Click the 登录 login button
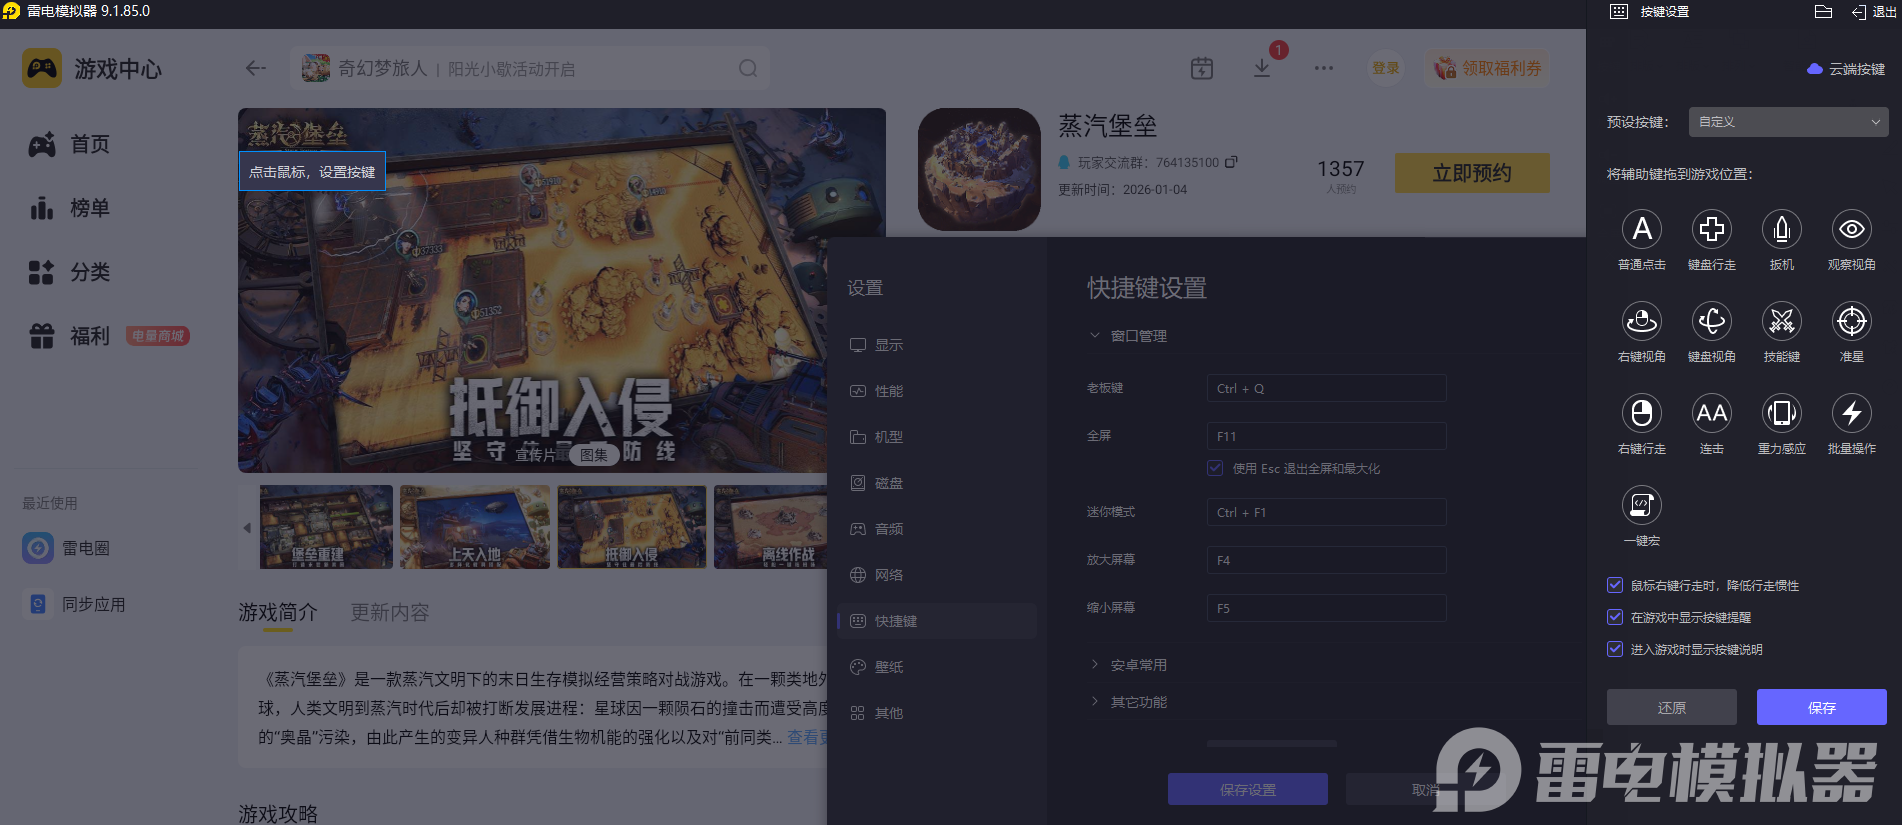The width and height of the screenshot is (1902, 825). tap(1386, 68)
